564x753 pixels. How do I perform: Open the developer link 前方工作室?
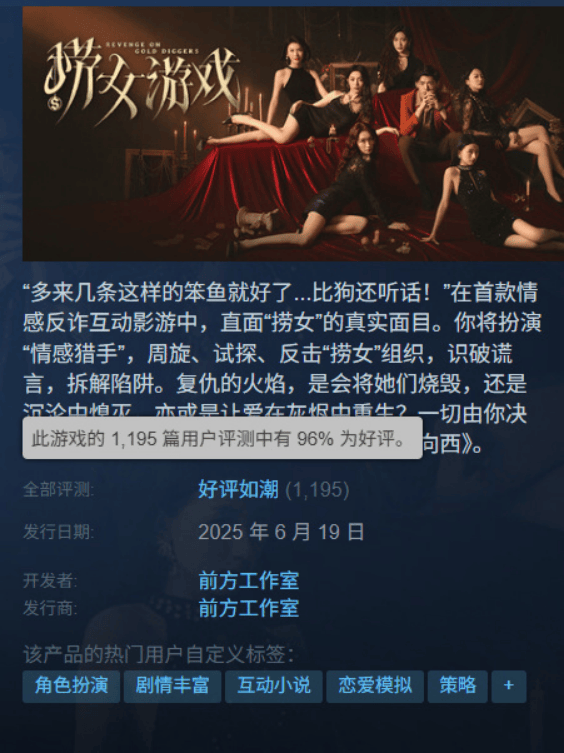[x=249, y=581]
